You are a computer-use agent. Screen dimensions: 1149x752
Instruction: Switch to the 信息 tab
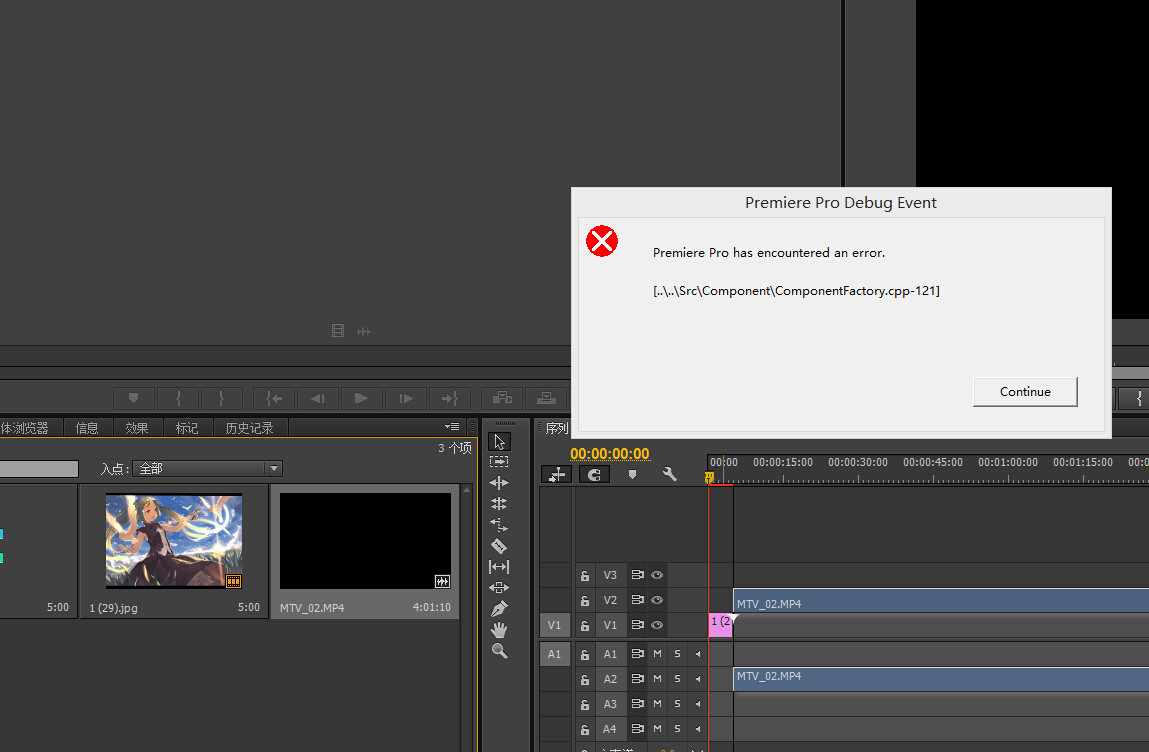(87, 428)
